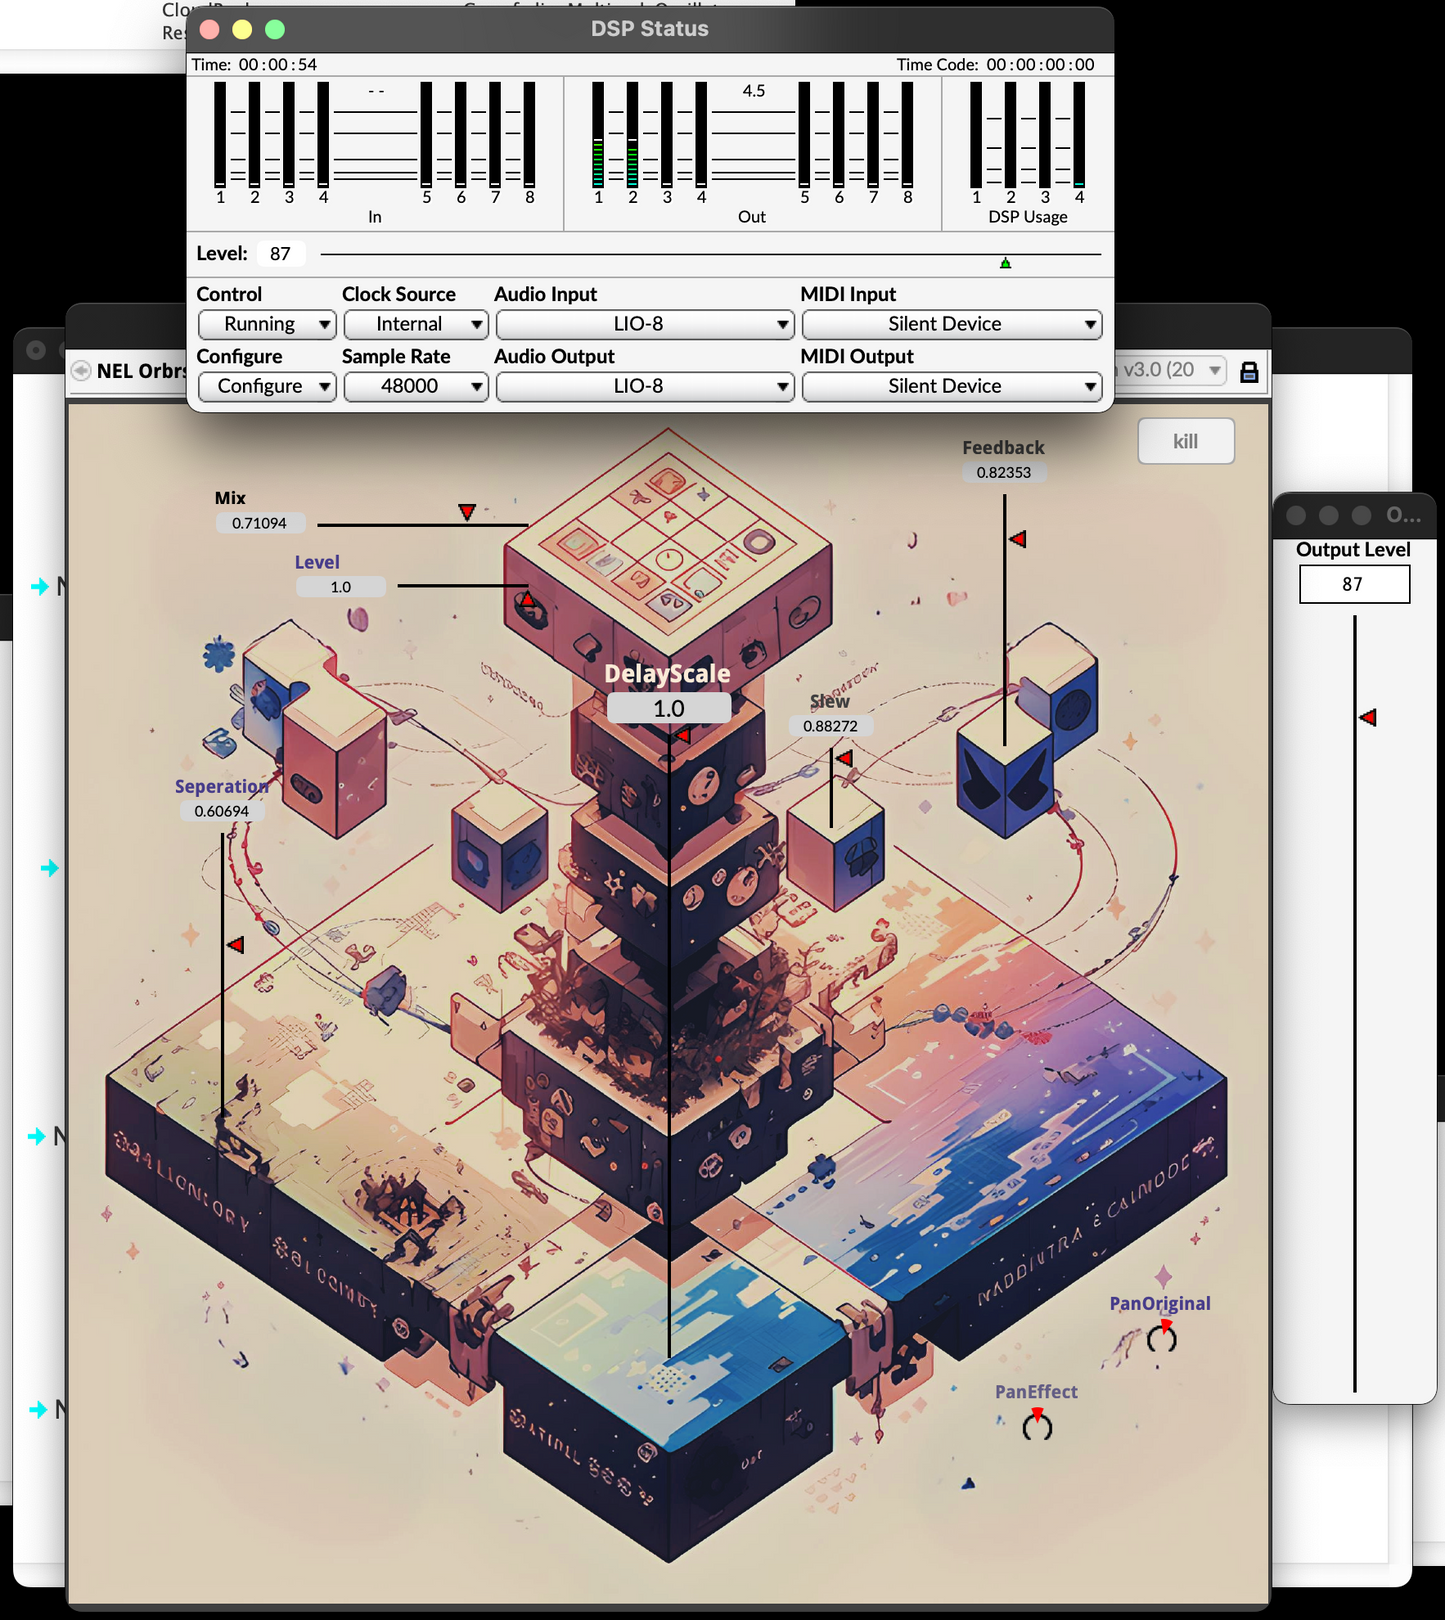Image resolution: width=1445 pixels, height=1620 pixels.
Task: Click the lock icon in the window toolbar
Action: coord(1248,372)
